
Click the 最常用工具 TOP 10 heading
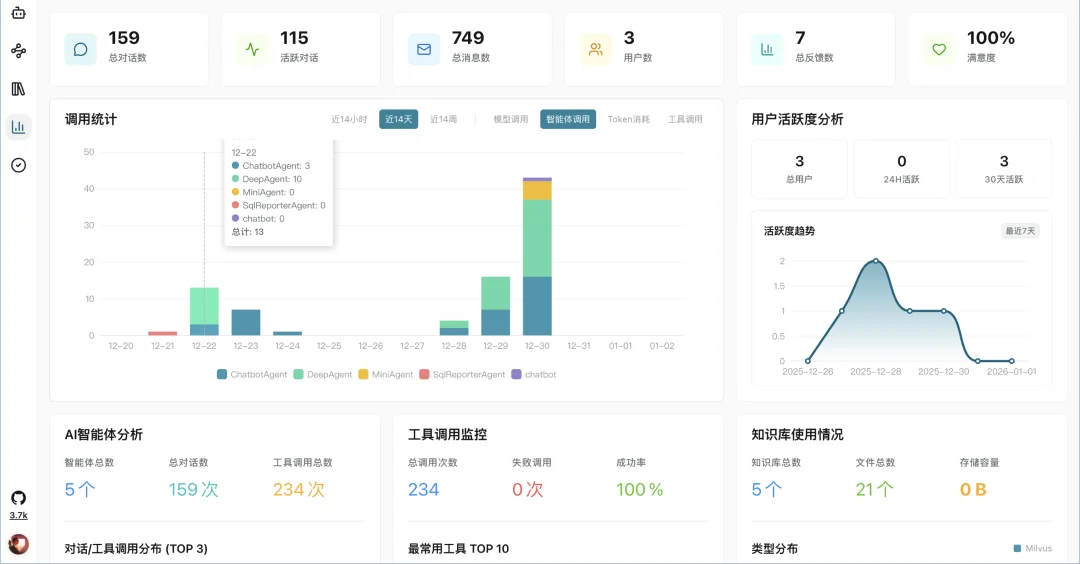point(459,549)
